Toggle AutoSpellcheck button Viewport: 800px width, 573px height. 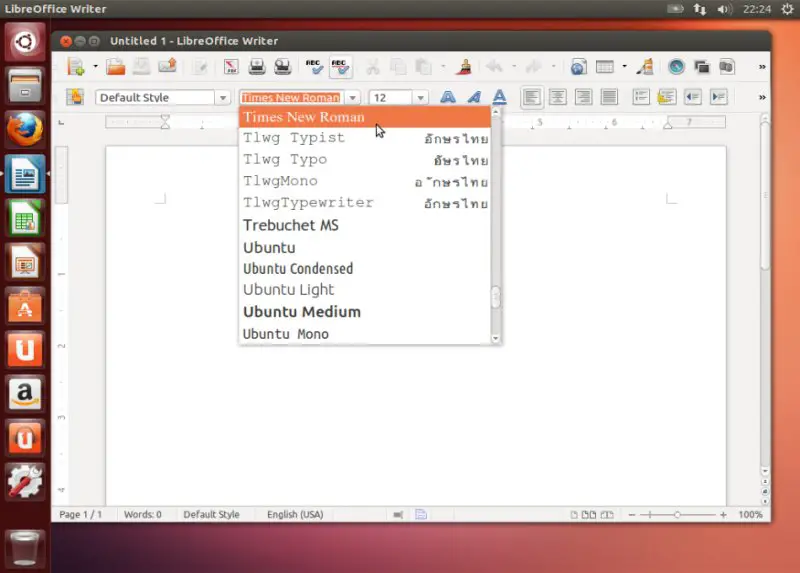click(x=340, y=67)
